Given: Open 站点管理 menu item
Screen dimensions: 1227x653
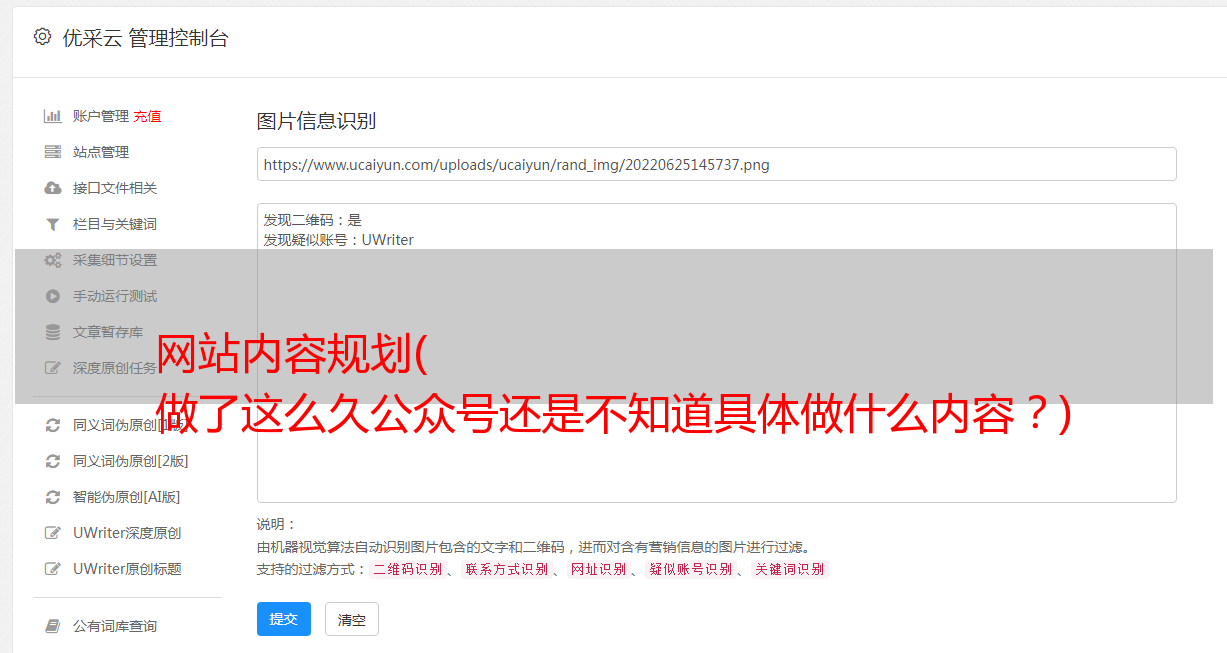Looking at the screenshot, I should 101,152.
